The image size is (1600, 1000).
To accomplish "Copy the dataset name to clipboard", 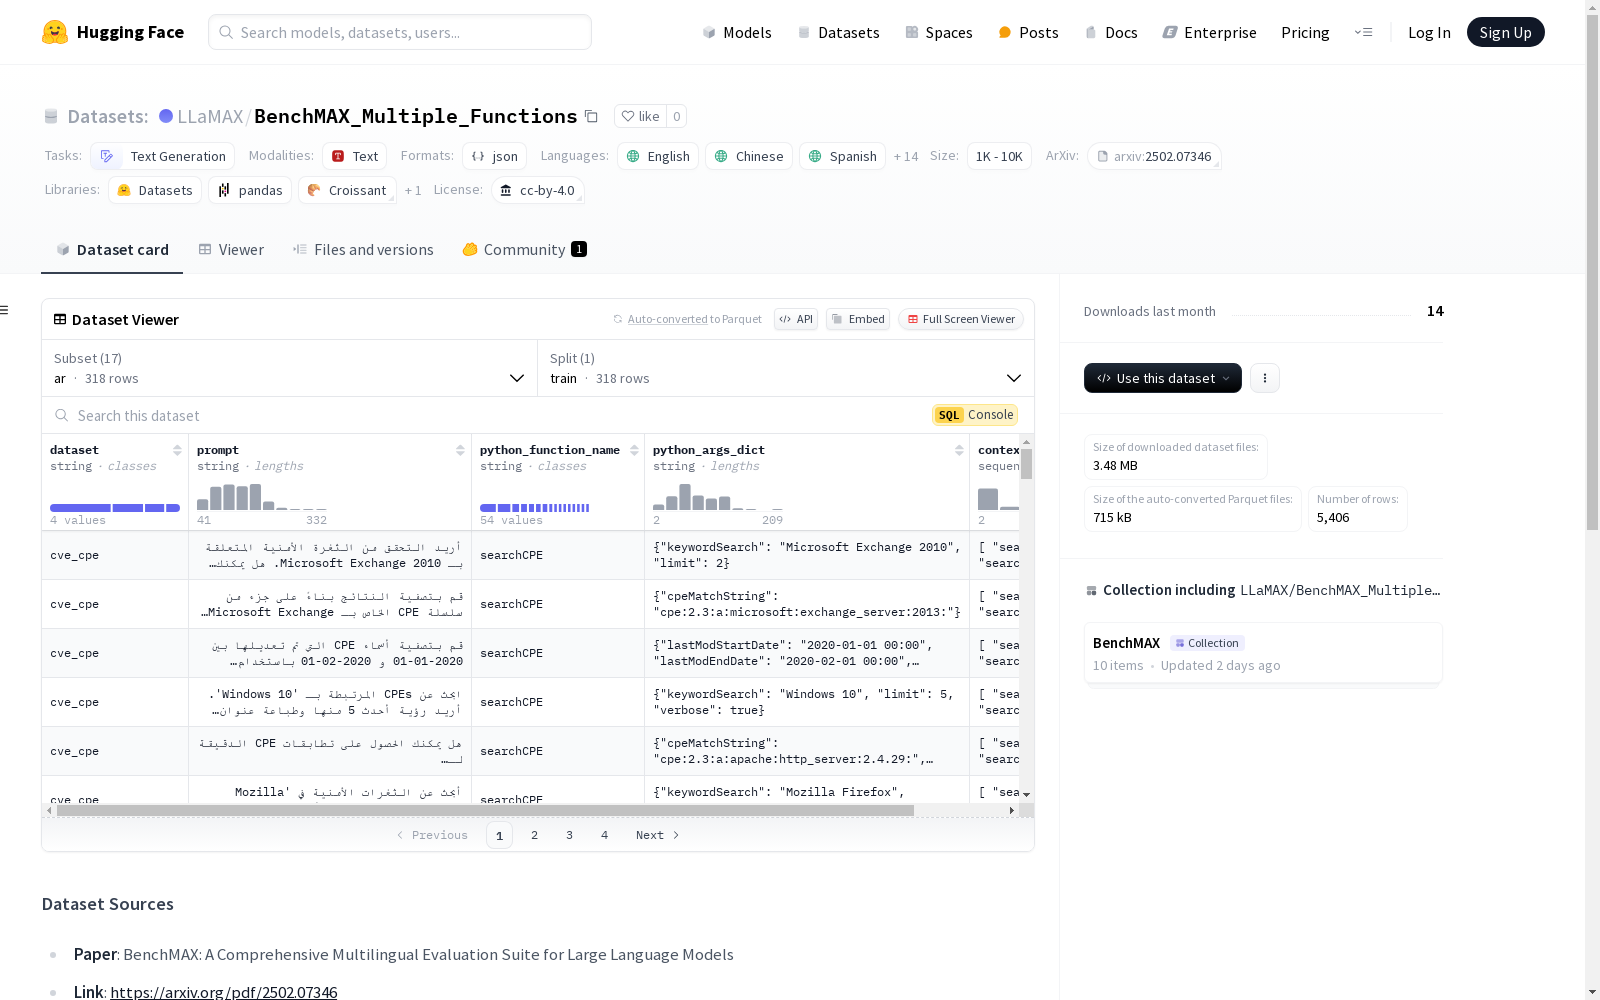I will [591, 117].
